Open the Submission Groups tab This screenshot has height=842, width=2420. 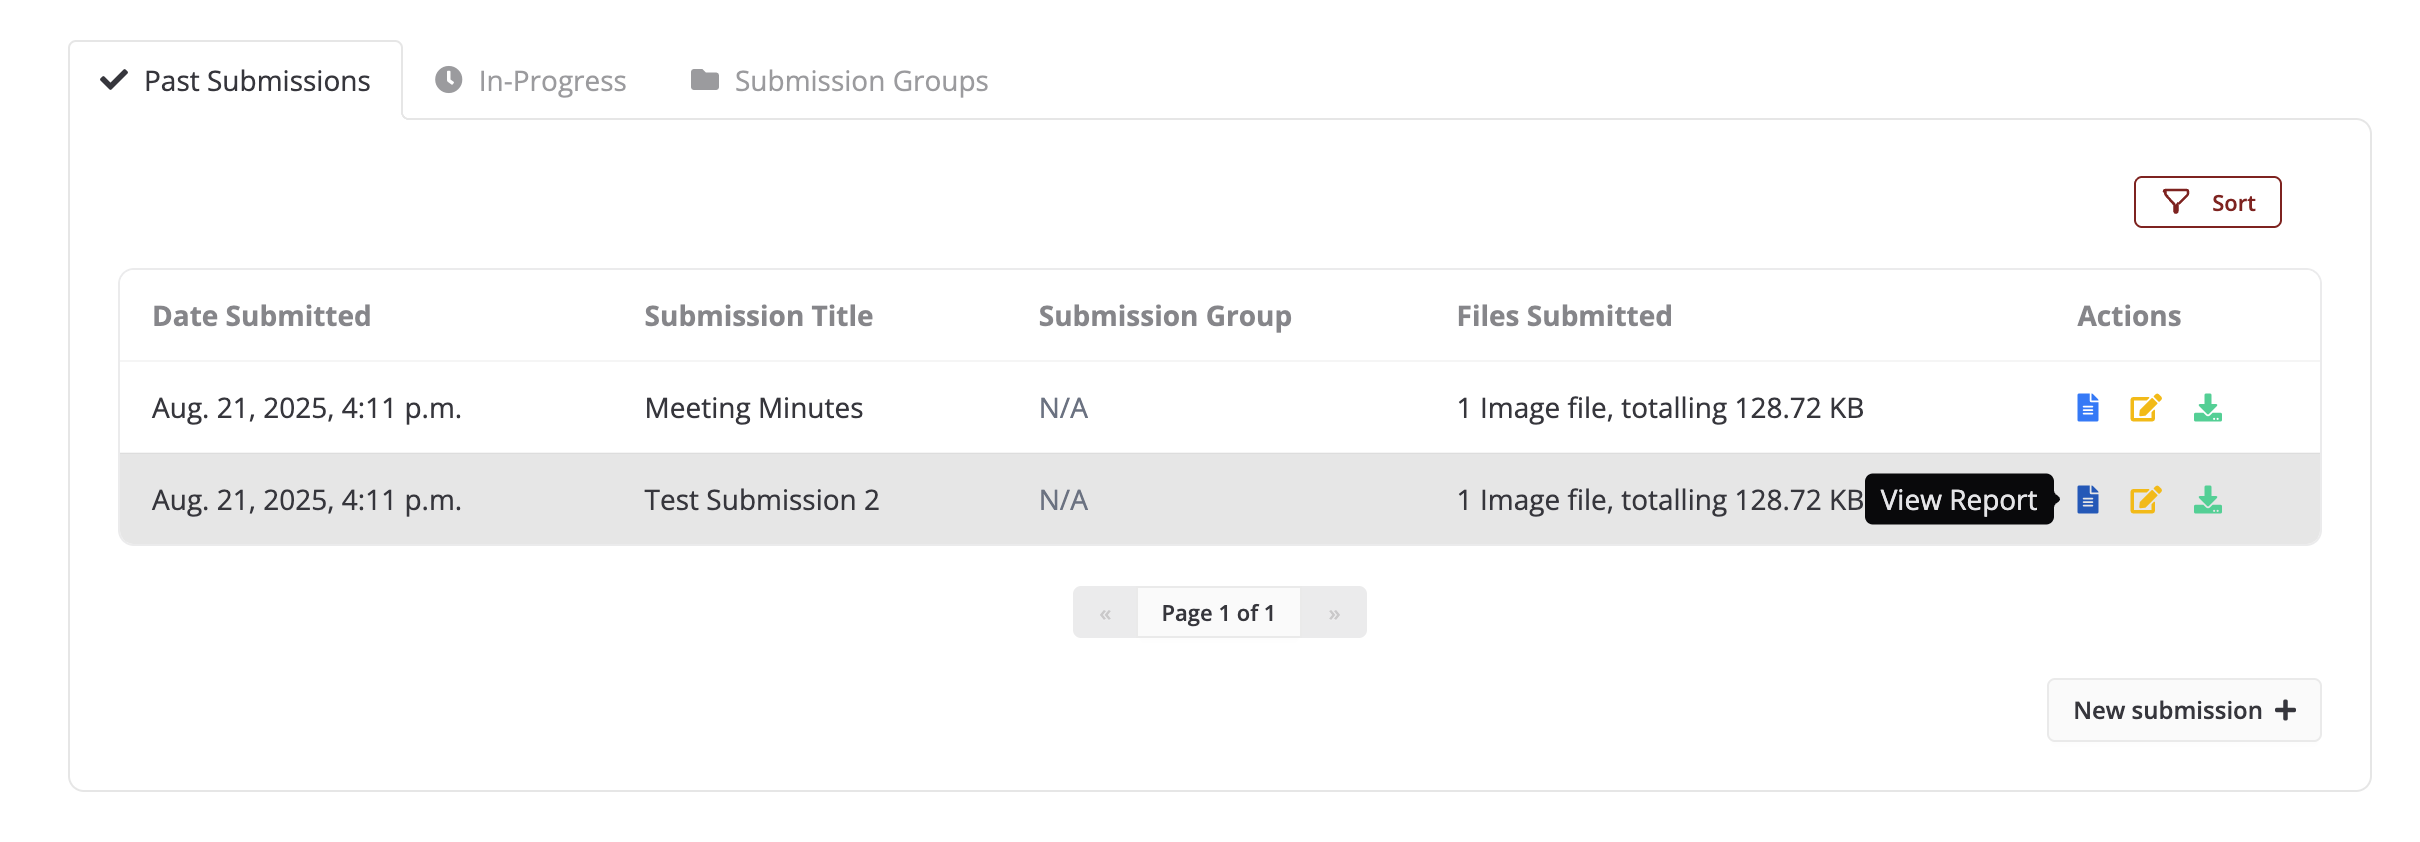tap(839, 80)
